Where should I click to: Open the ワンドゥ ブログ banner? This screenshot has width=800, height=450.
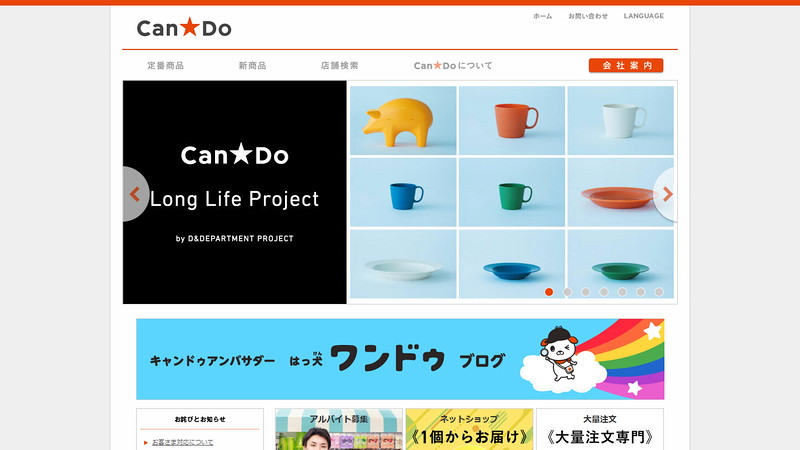[x=400, y=359]
